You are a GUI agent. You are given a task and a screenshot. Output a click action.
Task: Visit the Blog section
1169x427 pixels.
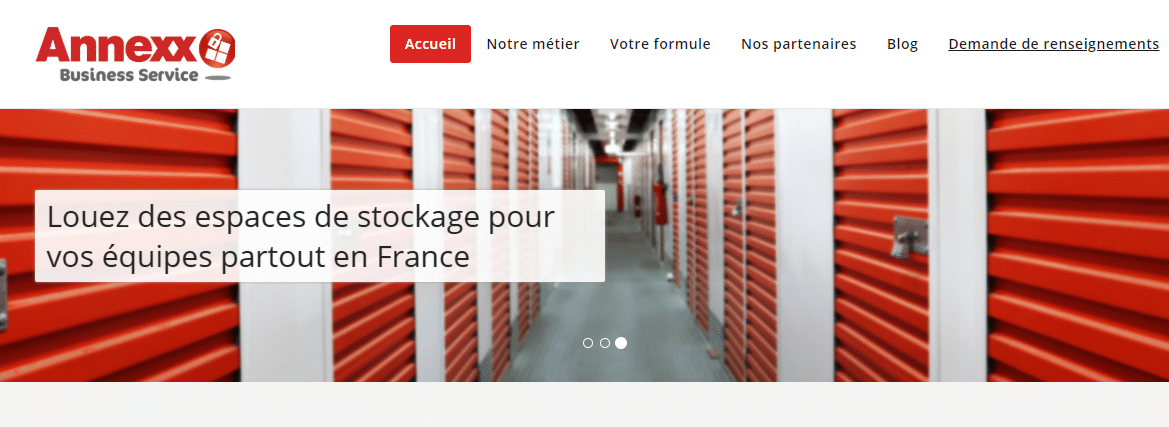click(x=902, y=44)
